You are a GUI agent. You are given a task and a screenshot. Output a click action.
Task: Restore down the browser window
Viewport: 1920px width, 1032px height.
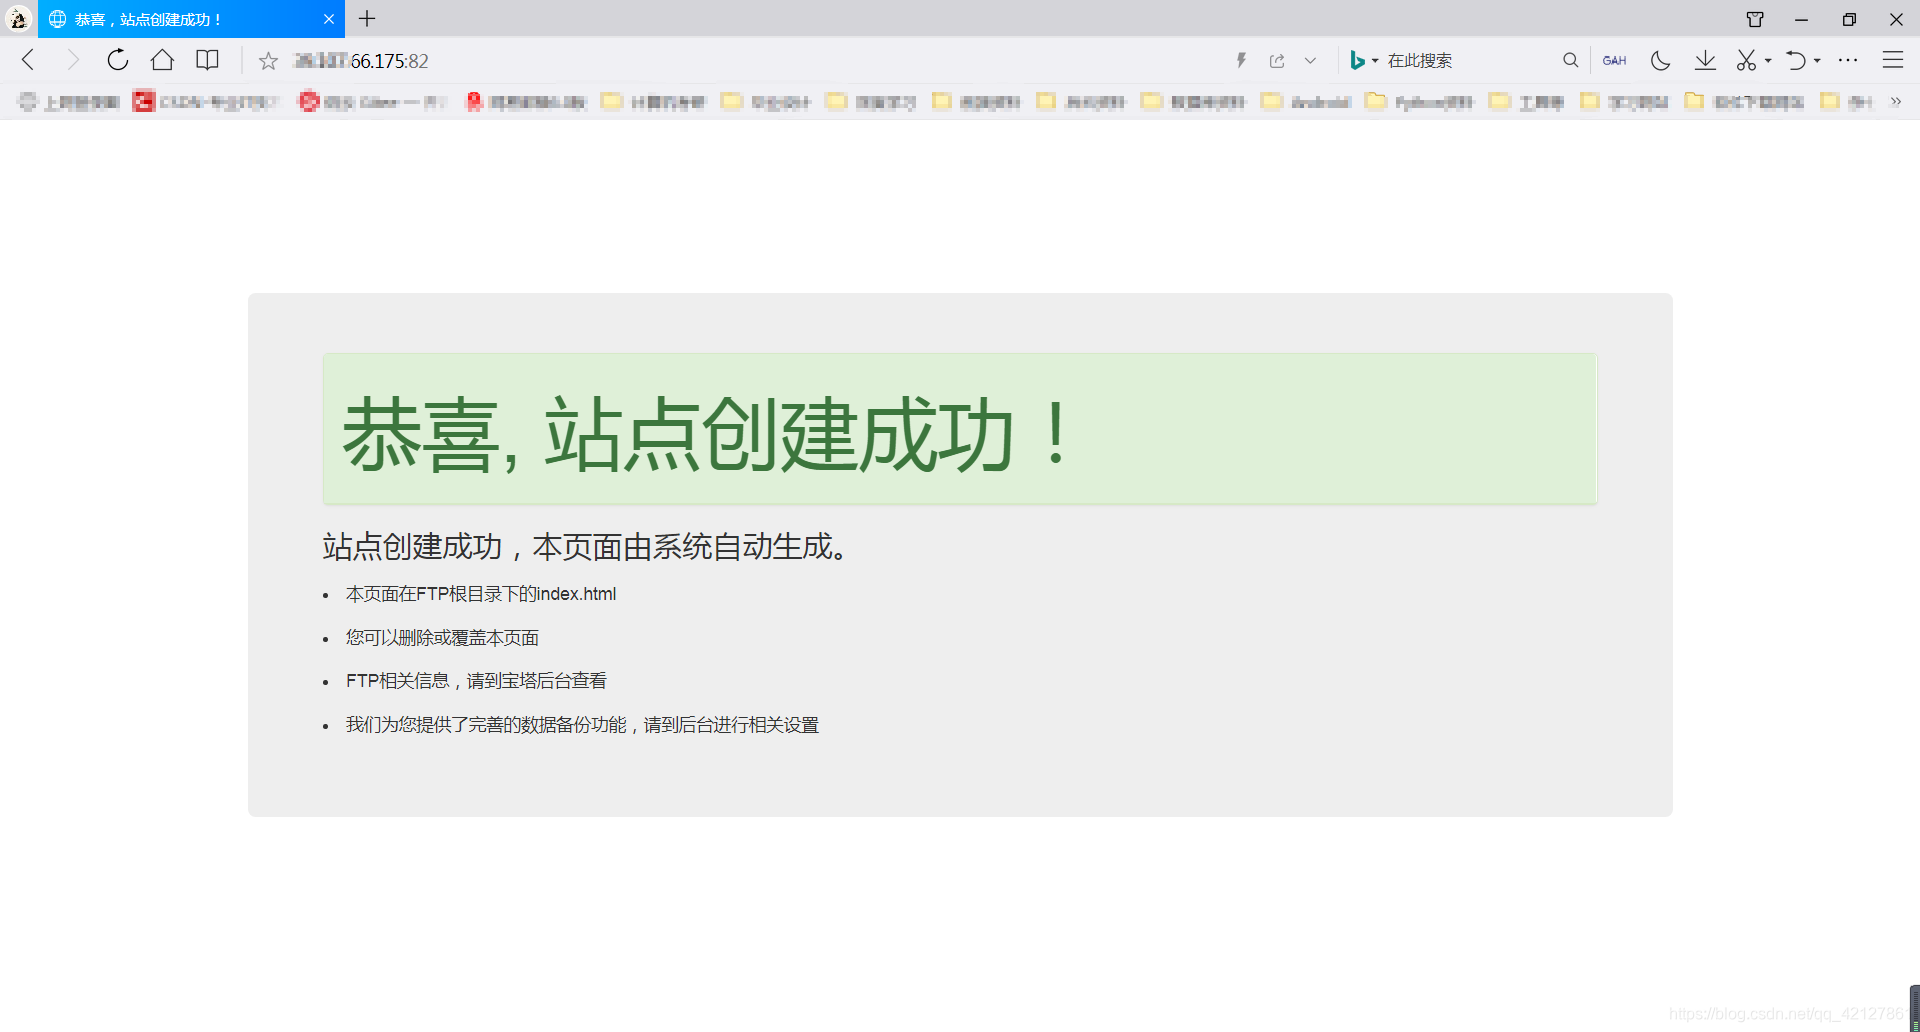coord(1849,19)
